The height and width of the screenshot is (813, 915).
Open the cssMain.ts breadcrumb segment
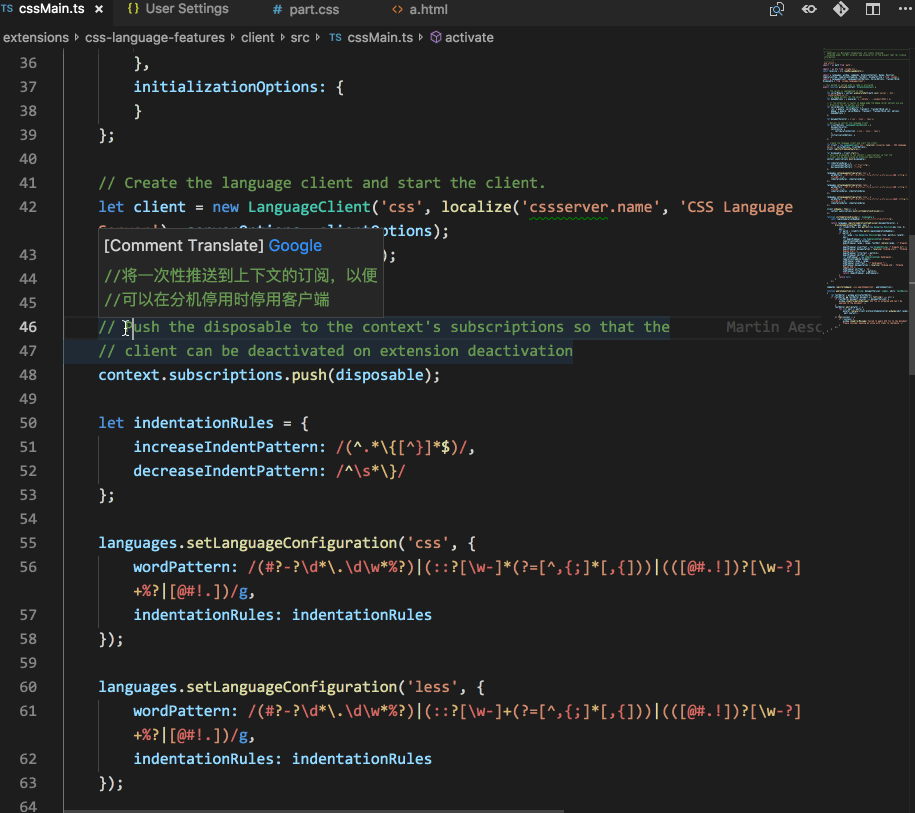click(x=380, y=37)
